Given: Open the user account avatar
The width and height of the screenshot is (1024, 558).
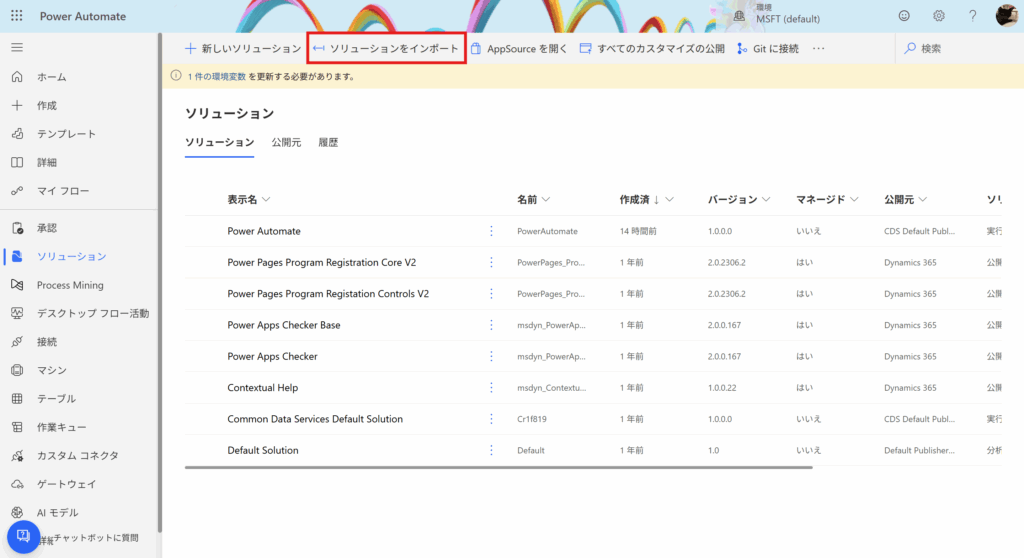Looking at the screenshot, I should tap(1006, 16).
